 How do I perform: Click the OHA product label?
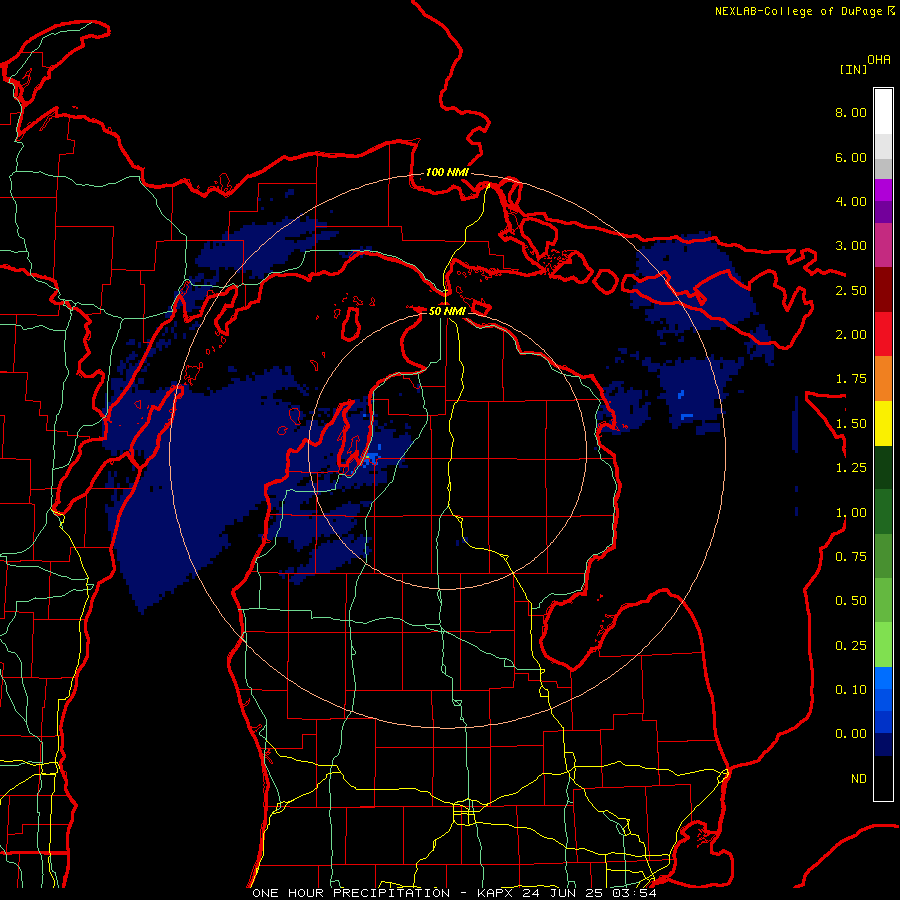click(879, 60)
